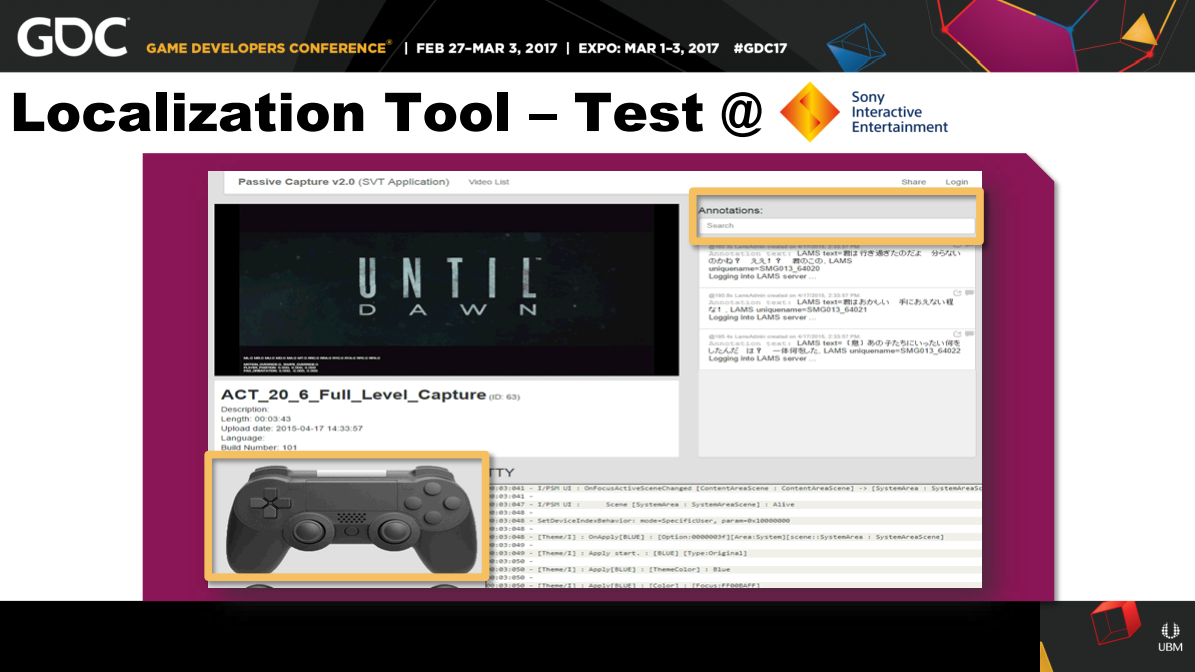Click comment icon on annotation SMG013_64022
The image size is (1195, 672).
pos(969,334)
